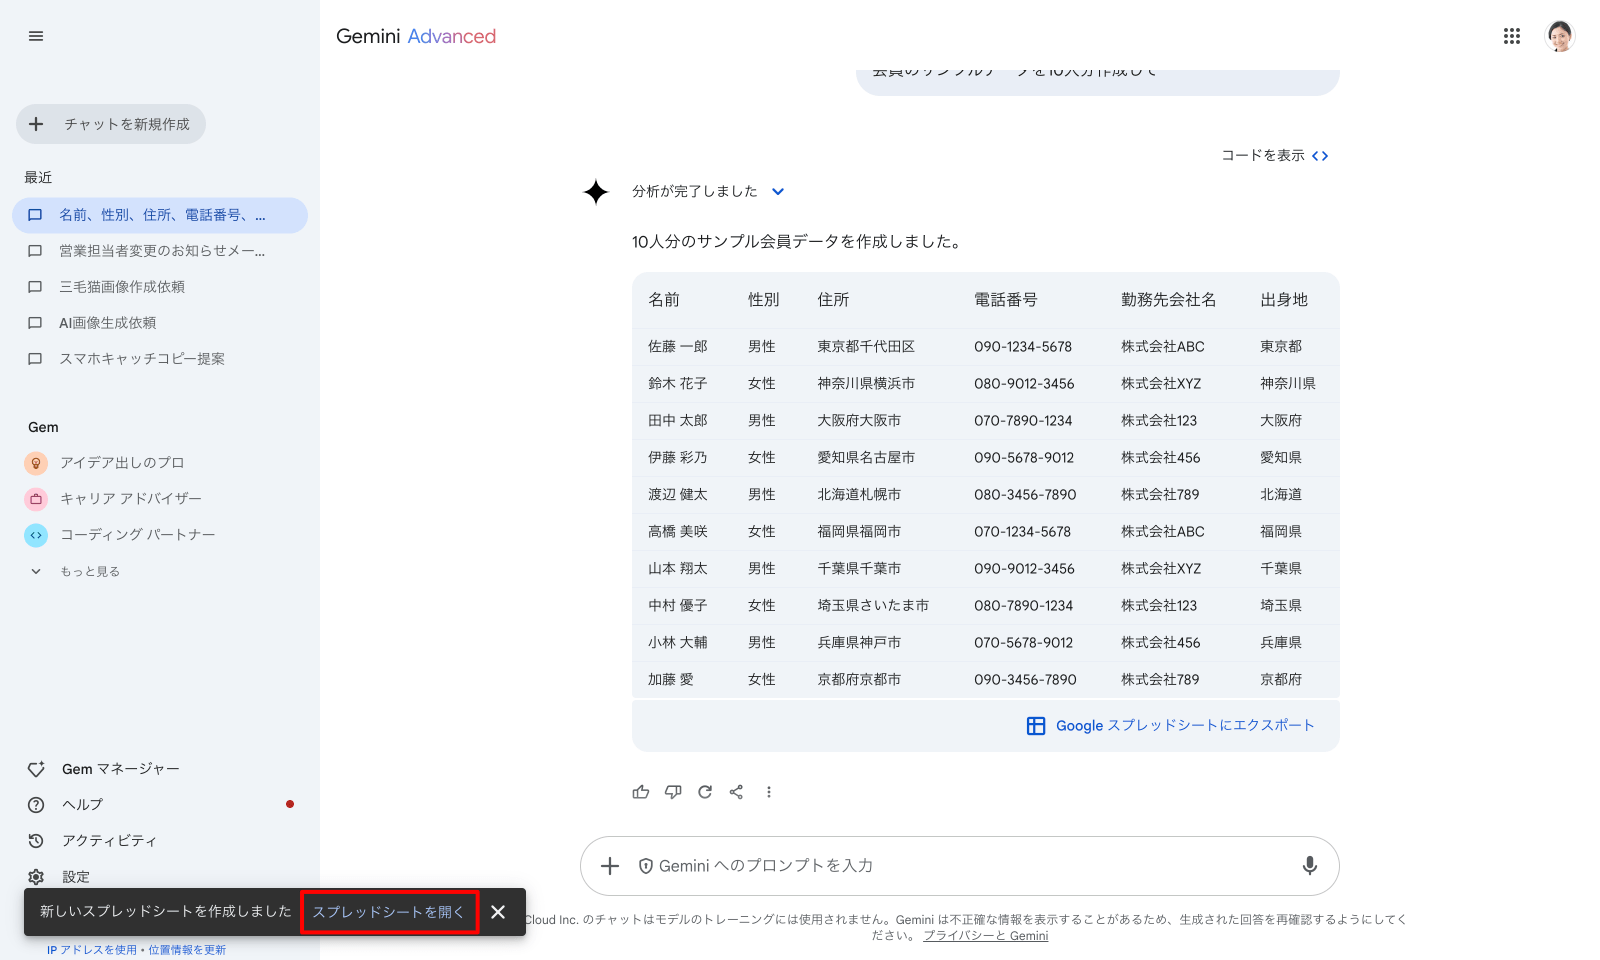
Task: Click プライバシーと Gemini link
Action: 986,936
